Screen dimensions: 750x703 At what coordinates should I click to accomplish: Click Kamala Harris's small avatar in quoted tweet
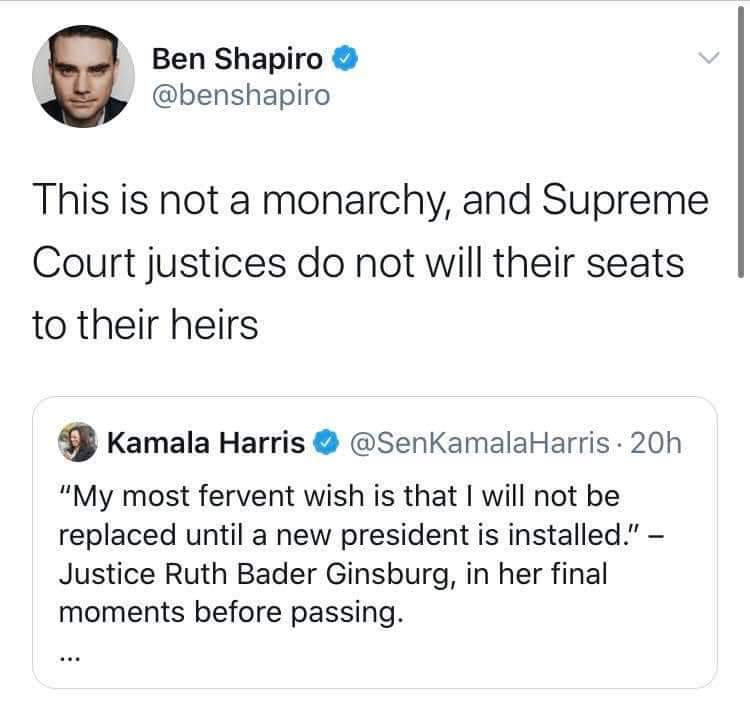pyautogui.click(x=76, y=441)
